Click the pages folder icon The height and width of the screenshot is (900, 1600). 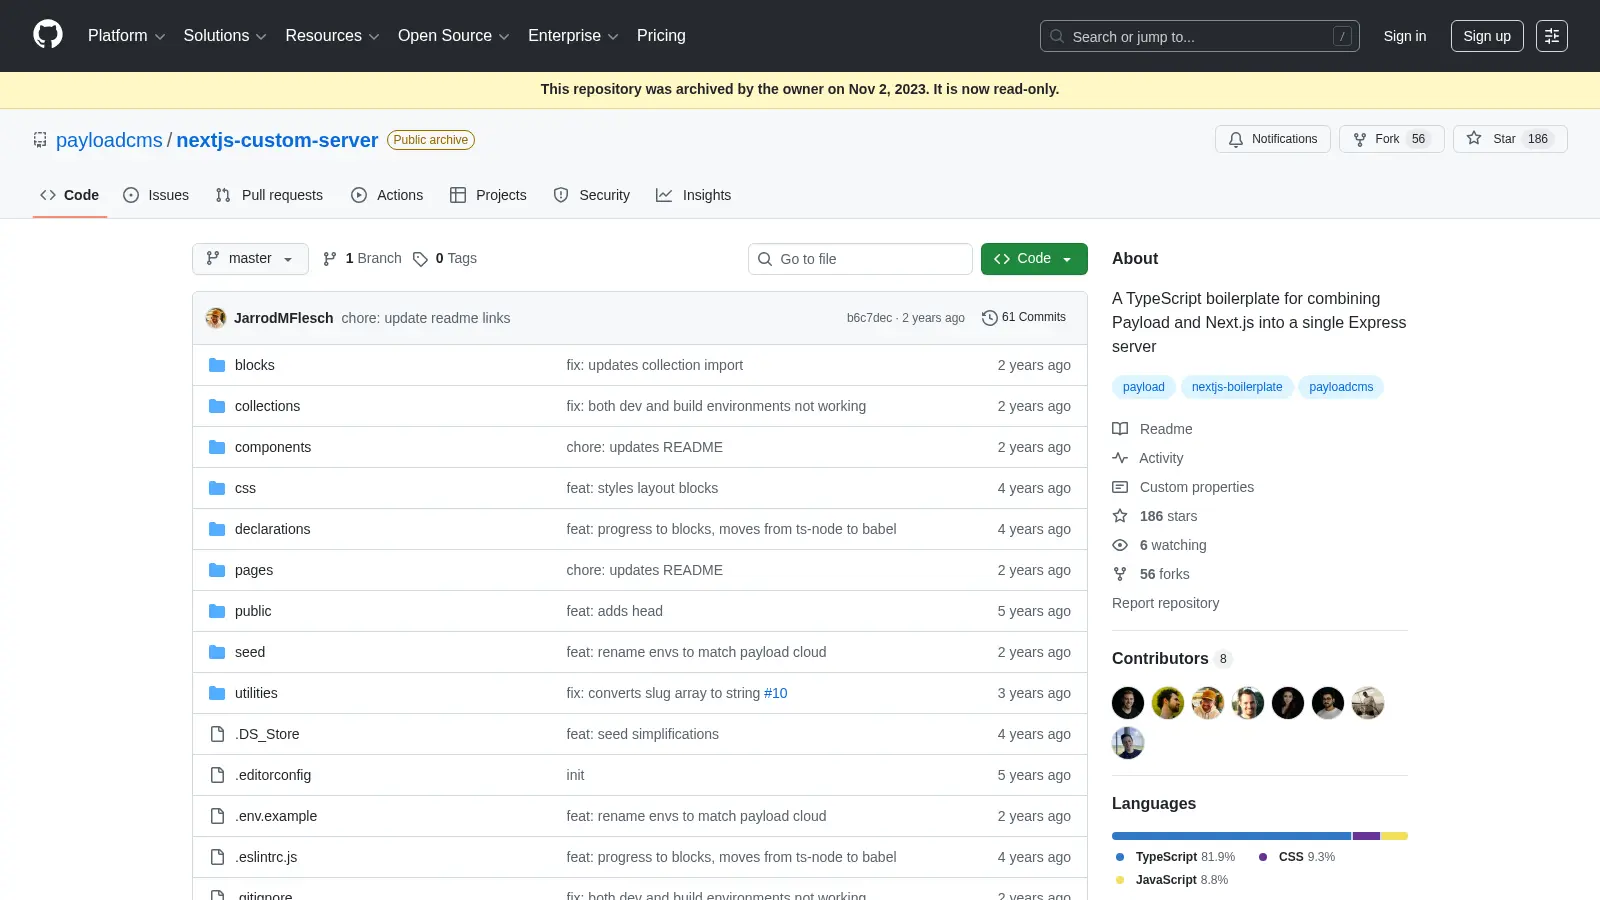tap(217, 570)
